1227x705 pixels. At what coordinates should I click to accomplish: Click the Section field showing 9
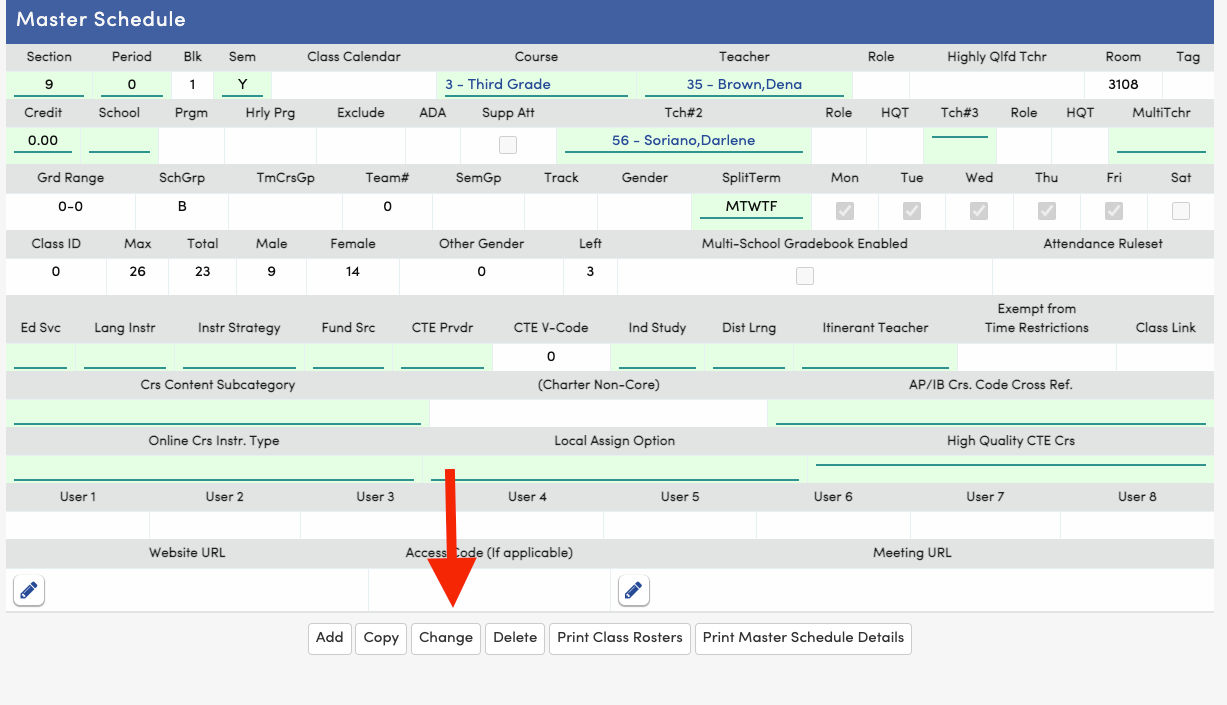coord(49,85)
